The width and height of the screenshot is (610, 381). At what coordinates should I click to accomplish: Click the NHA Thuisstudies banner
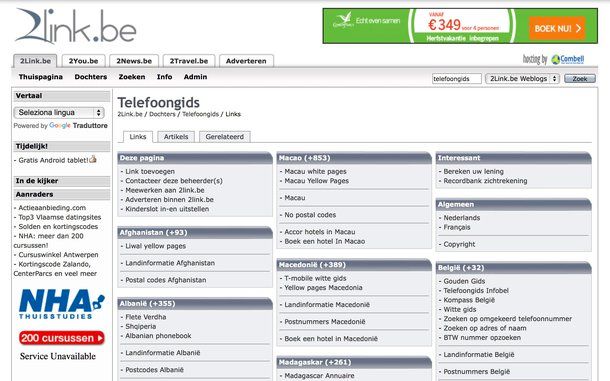click(x=62, y=304)
